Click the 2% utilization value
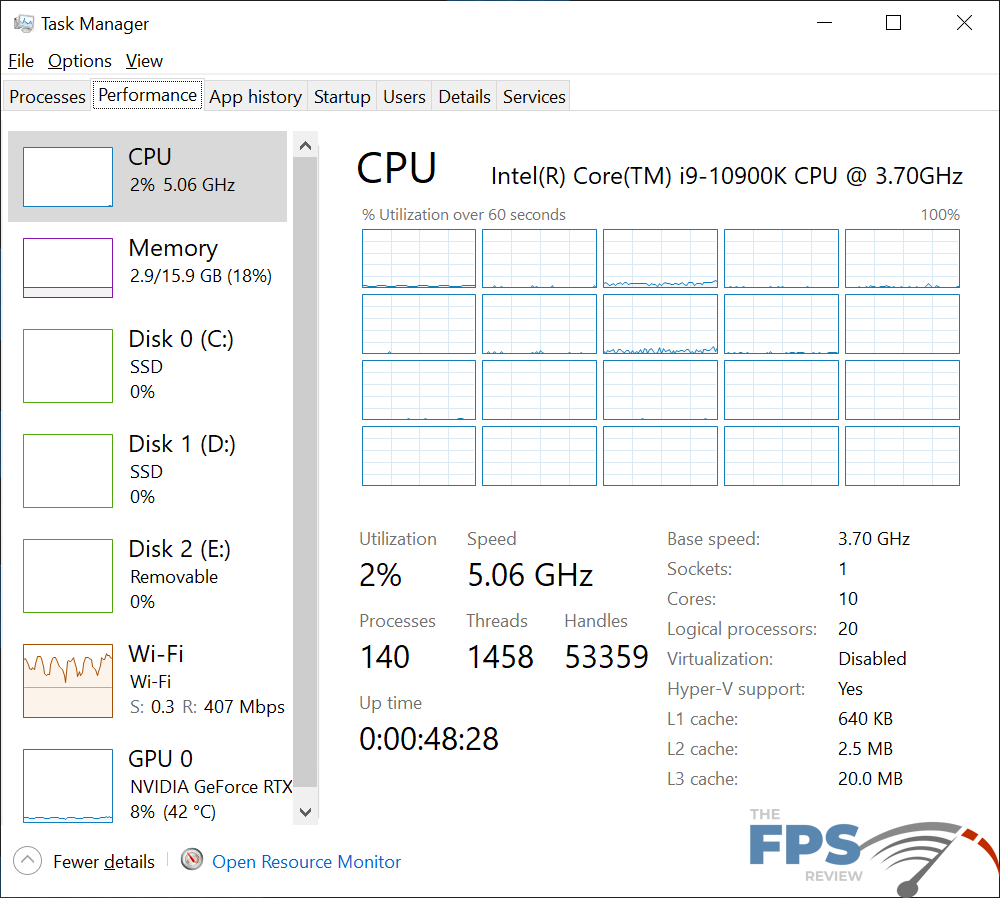This screenshot has width=1000, height=898. click(380, 575)
